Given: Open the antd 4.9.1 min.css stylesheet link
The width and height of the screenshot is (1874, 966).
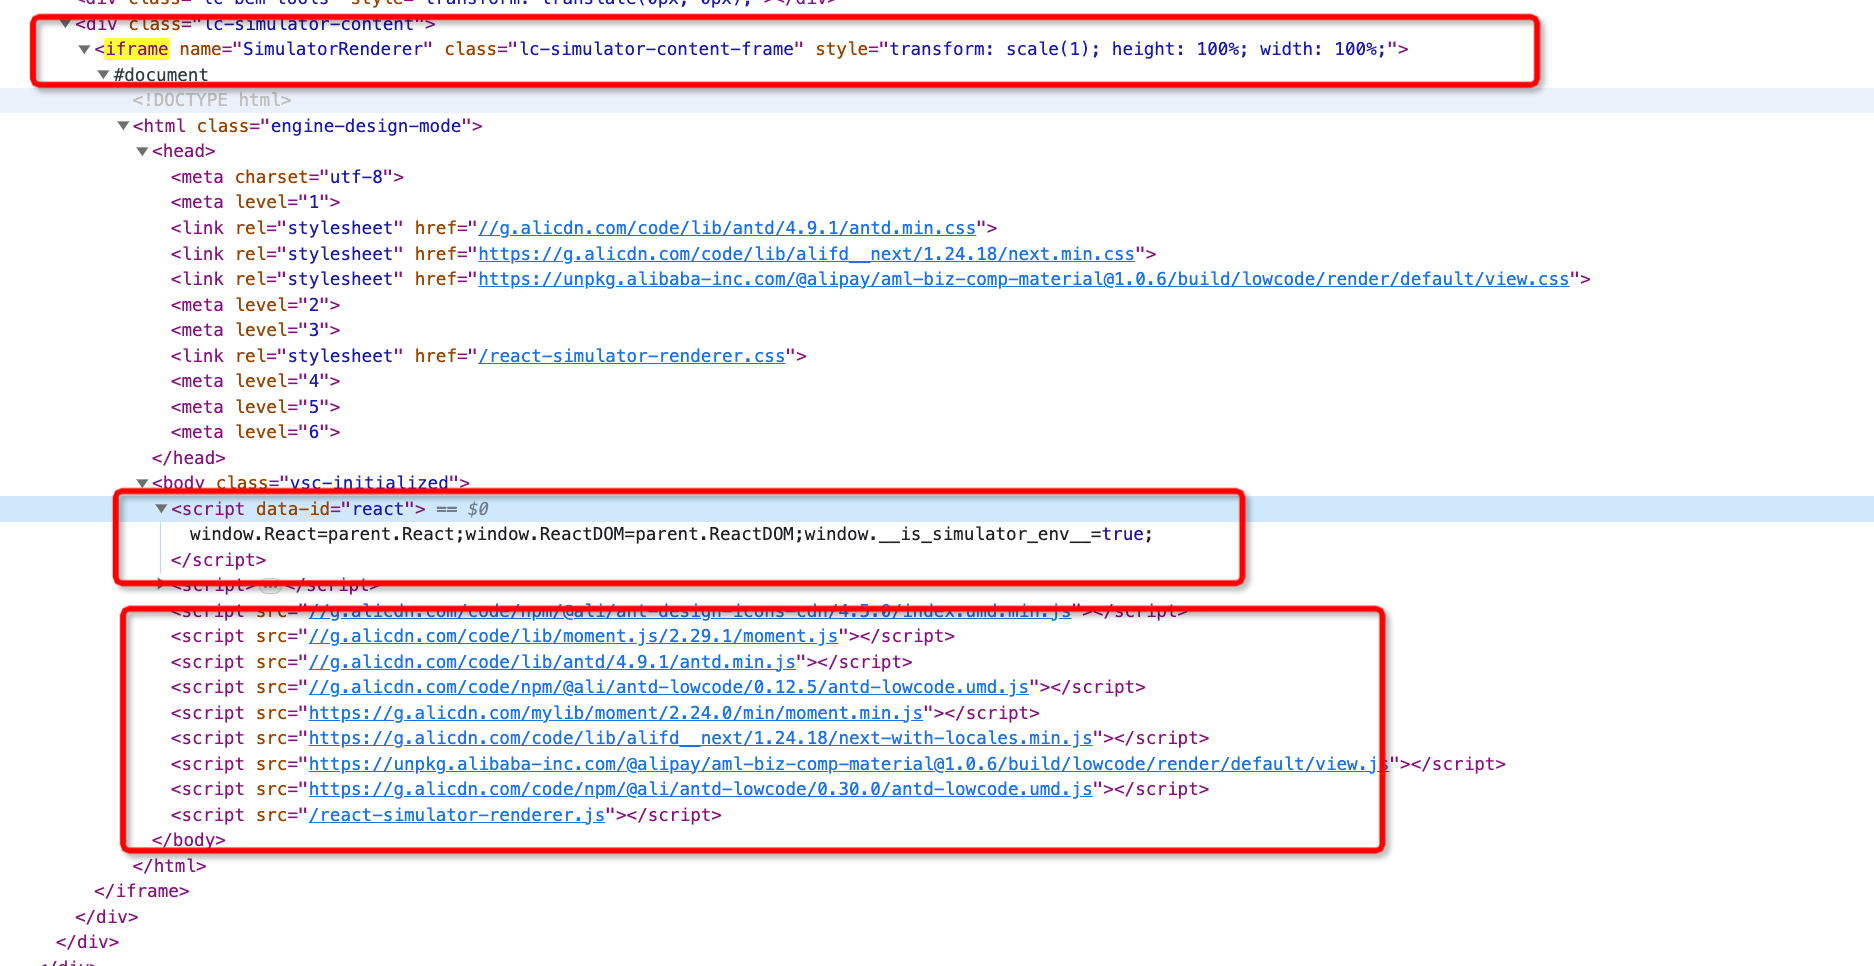Looking at the screenshot, I should [x=727, y=227].
